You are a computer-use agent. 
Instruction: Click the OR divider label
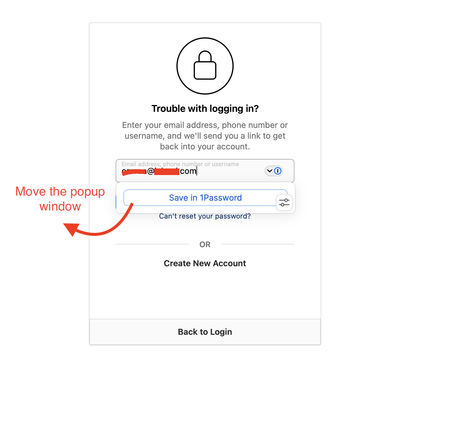click(205, 245)
